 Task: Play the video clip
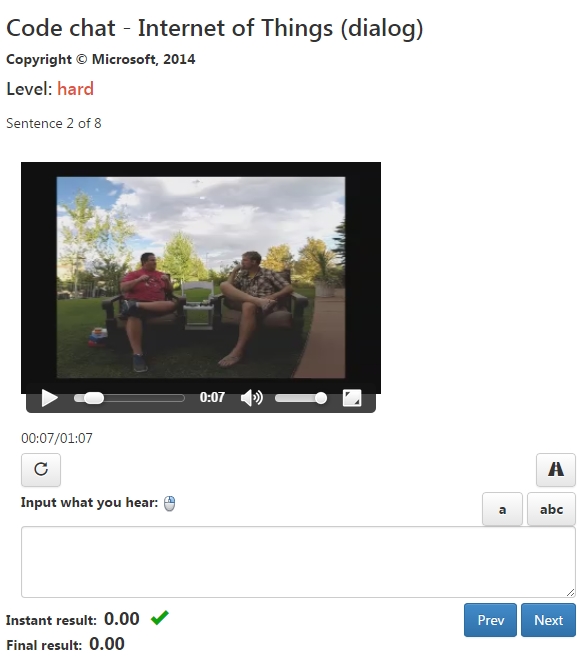tap(49, 398)
